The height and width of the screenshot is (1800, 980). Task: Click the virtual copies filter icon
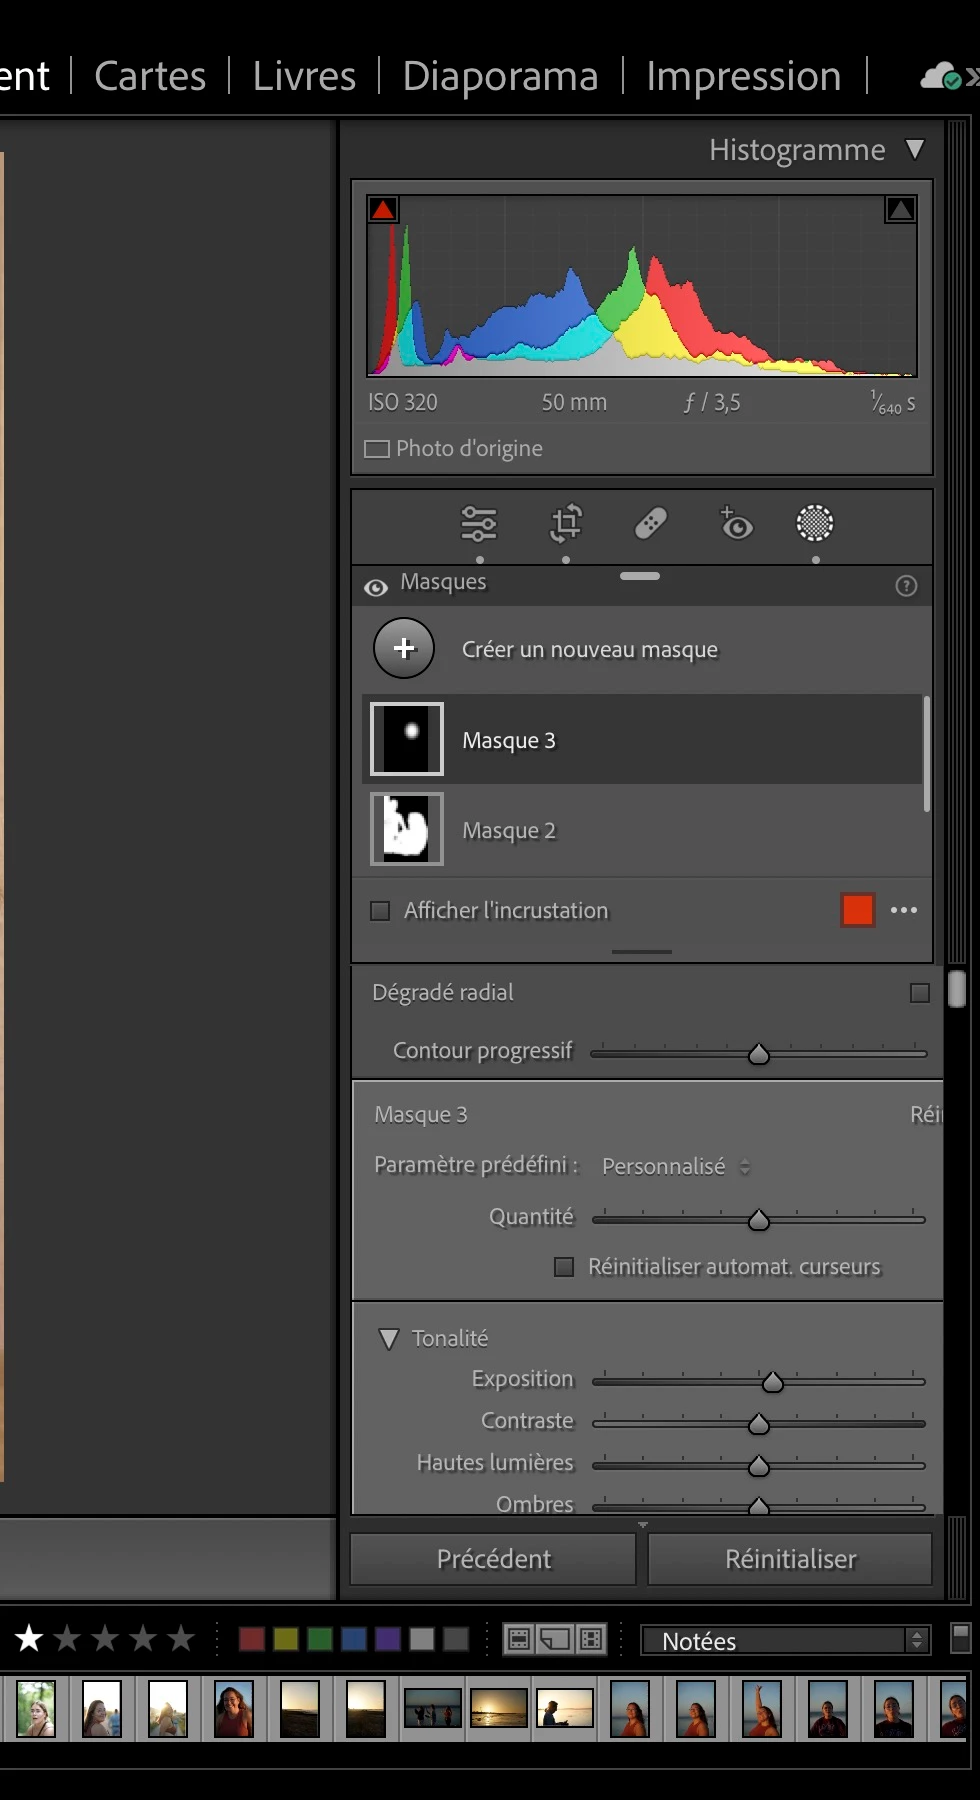tap(554, 1639)
